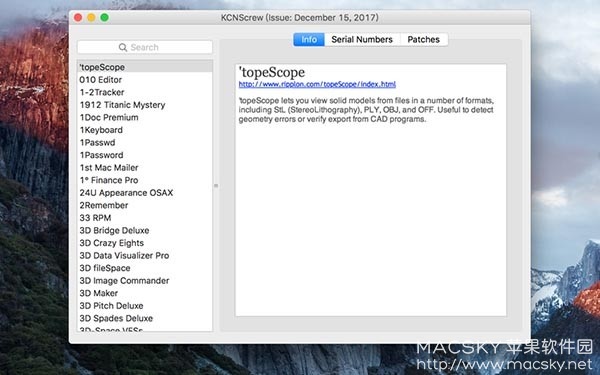Screen dimensions: 600x375
Task: Select 1Keyboard in the list
Action: tap(145, 130)
